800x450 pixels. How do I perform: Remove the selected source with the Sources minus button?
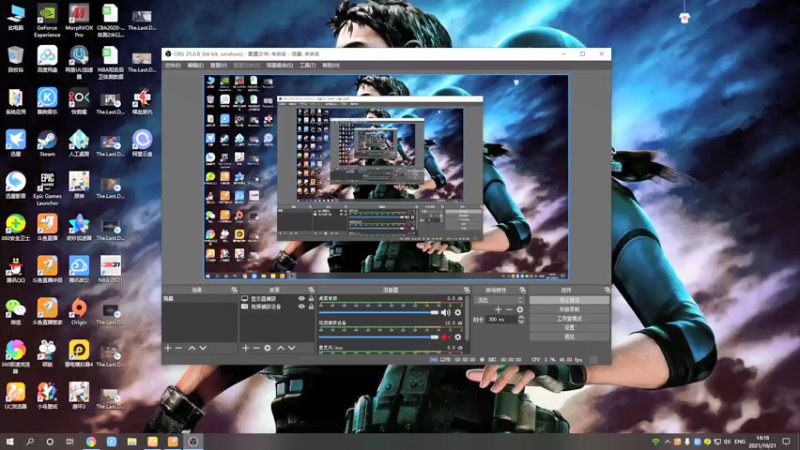[256, 348]
